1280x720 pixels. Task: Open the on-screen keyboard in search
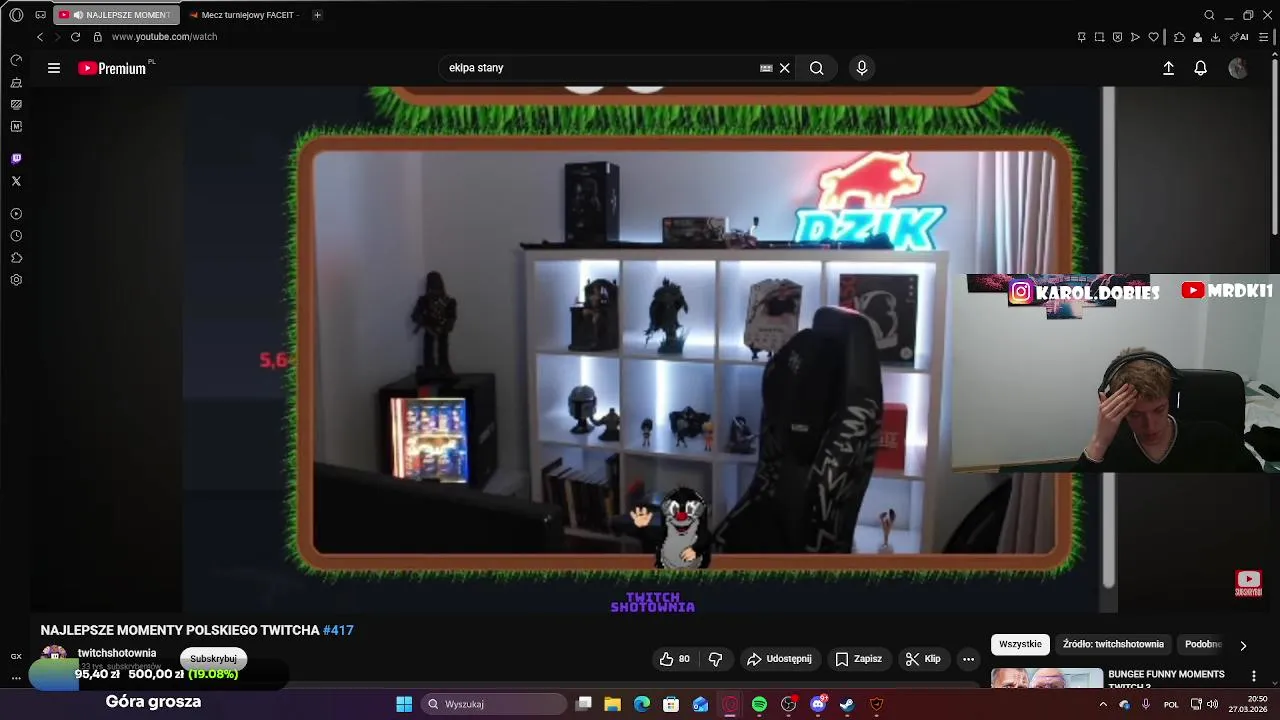coord(766,68)
